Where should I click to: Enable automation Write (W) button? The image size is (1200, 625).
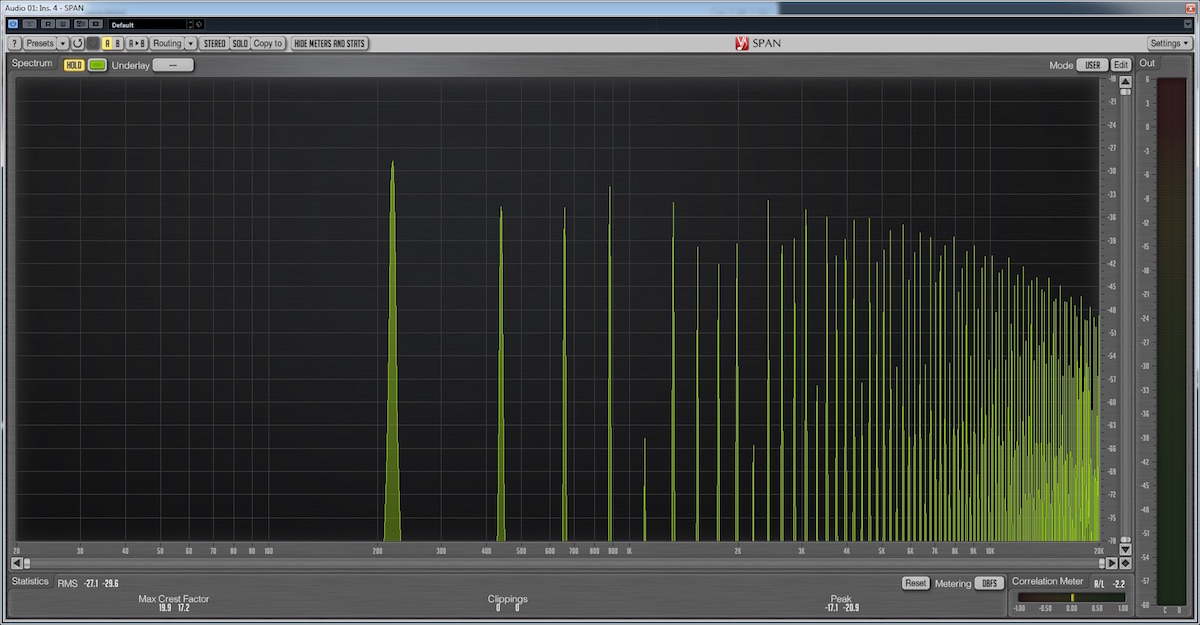pyautogui.click(x=64, y=24)
